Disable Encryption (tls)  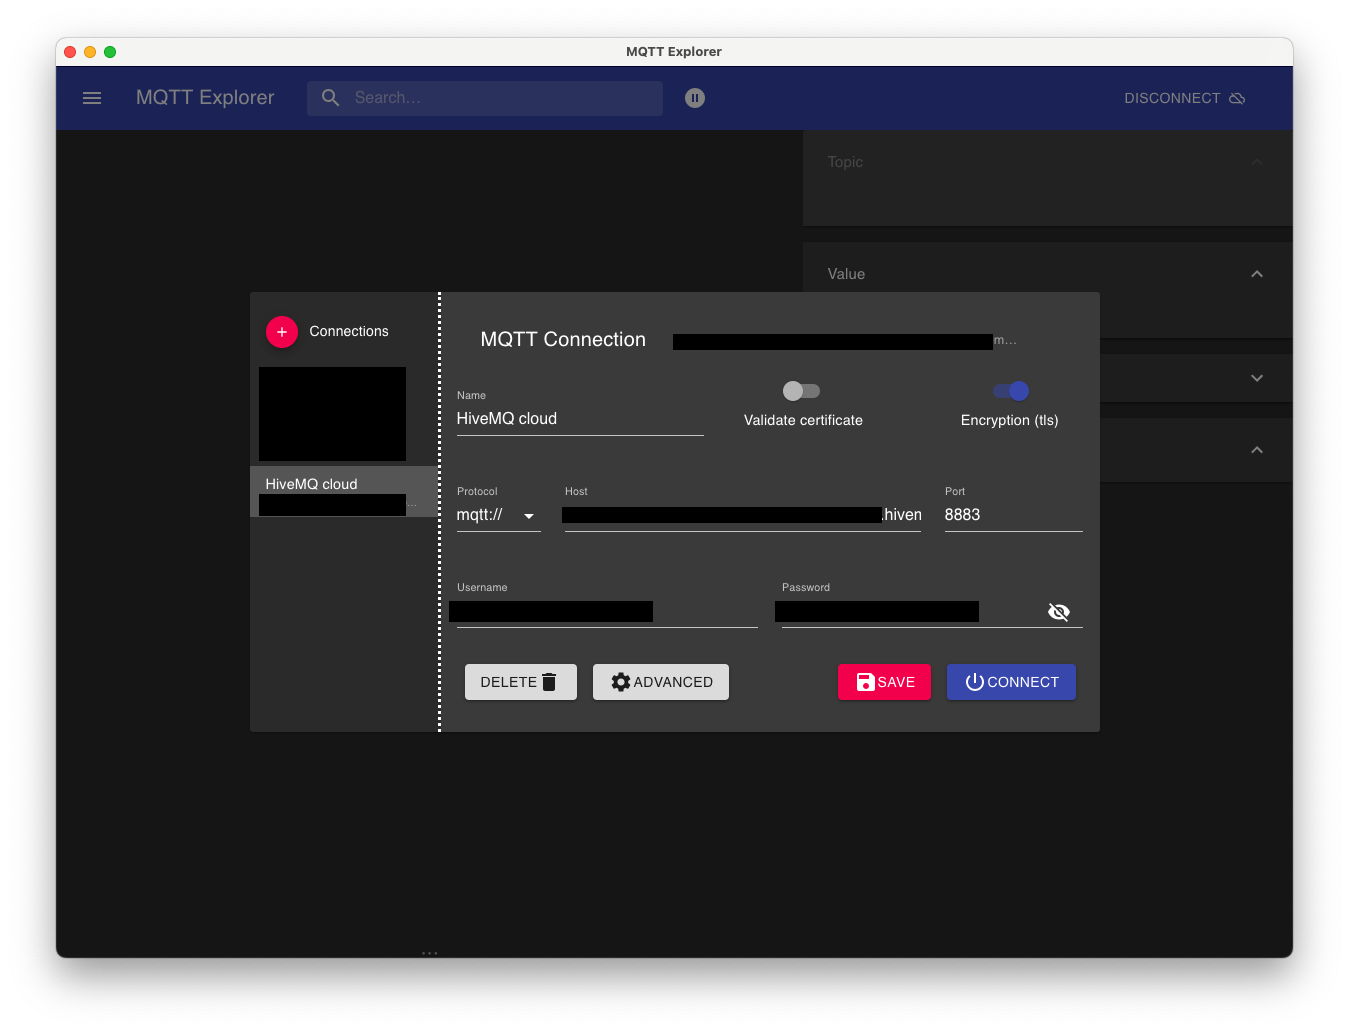coord(1010,391)
